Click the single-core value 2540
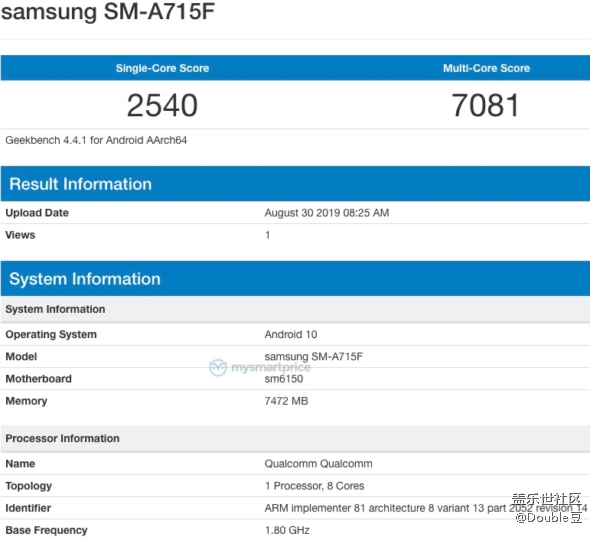590x540 pixels. tap(162, 105)
